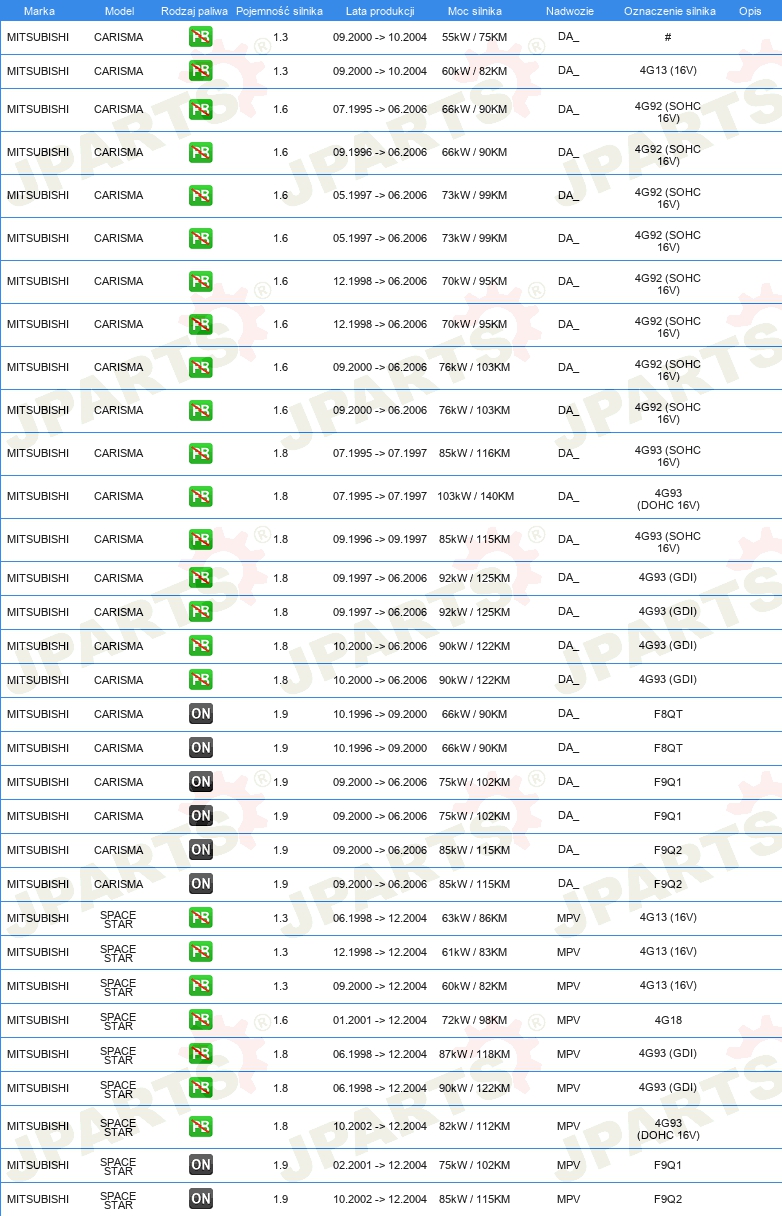The width and height of the screenshot is (782, 1216).
Task: Click the petrol icon in the 60kW/82KM Carisma 1.3 row
Action: 201,71
